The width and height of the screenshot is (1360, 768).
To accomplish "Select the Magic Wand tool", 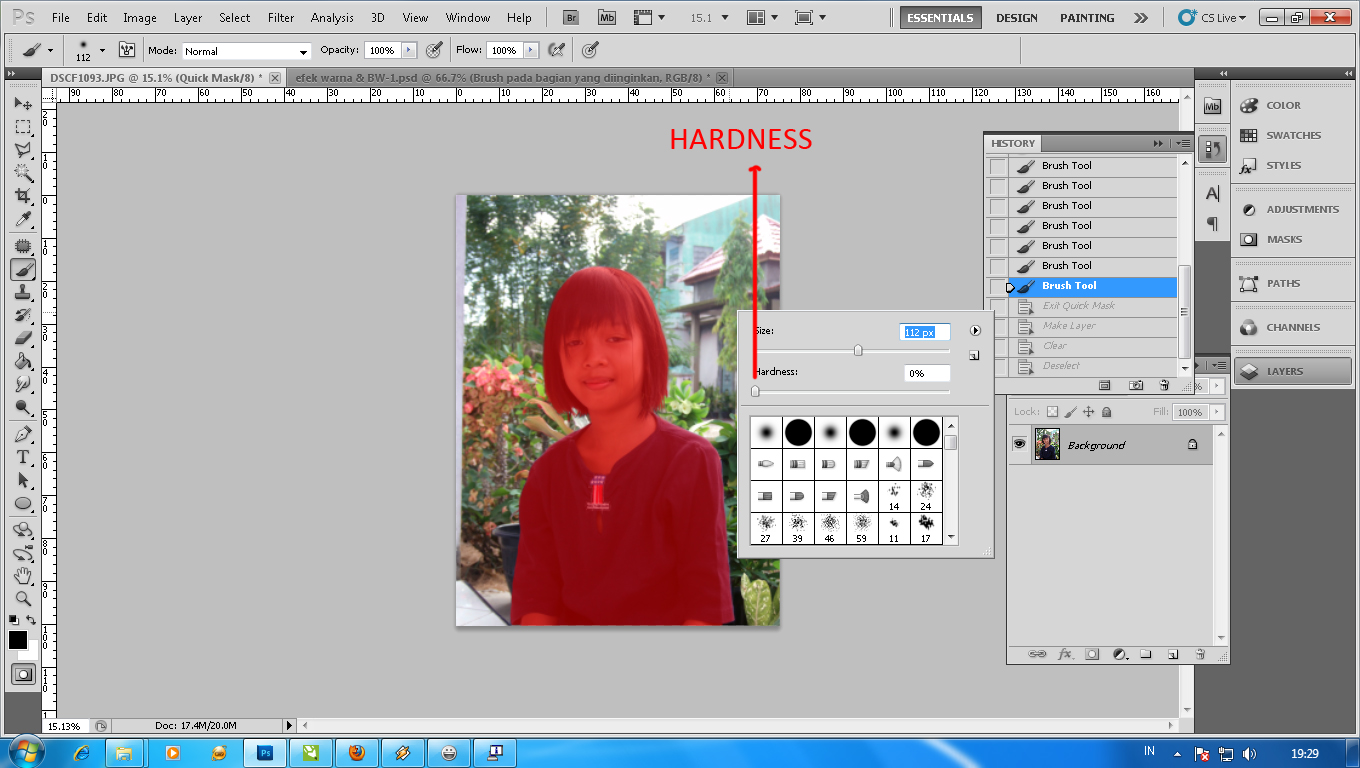I will (x=23, y=173).
